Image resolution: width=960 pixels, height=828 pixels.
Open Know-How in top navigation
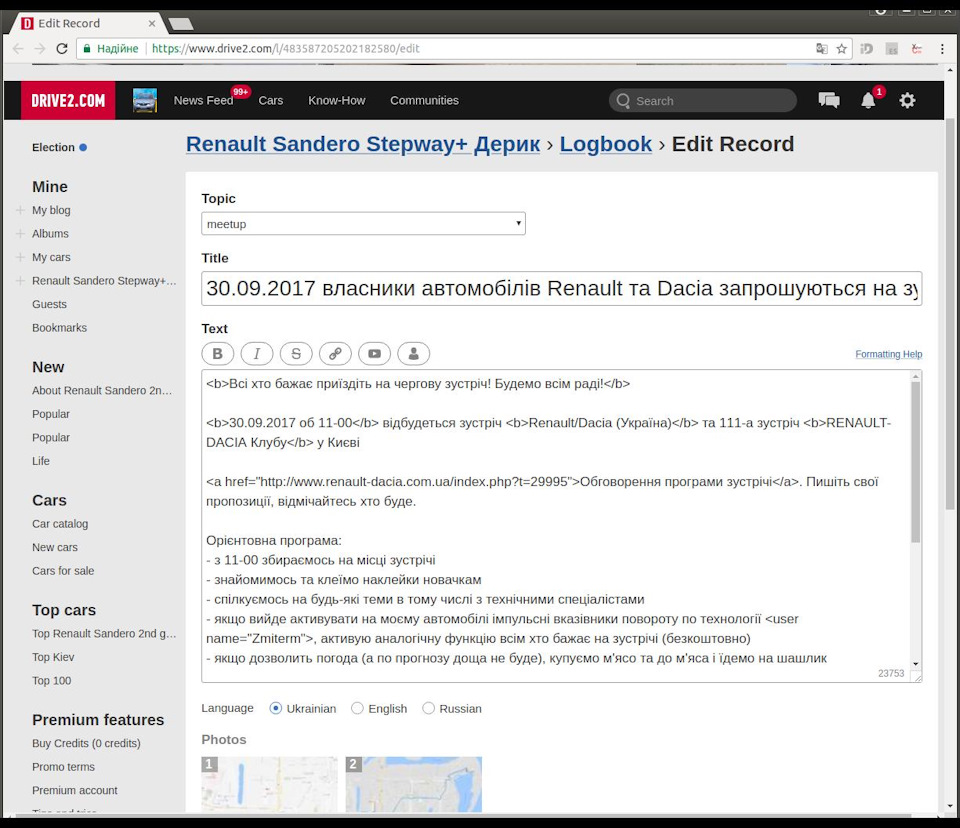tap(337, 100)
